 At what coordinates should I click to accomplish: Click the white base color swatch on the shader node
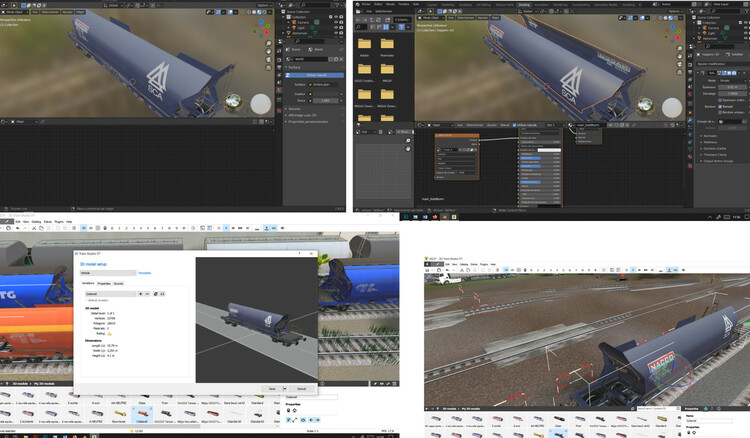(549, 150)
